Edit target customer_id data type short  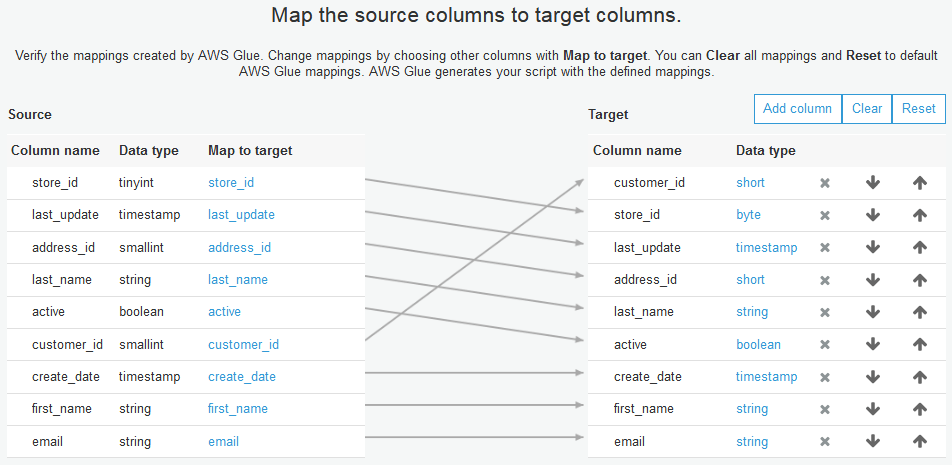[750, 182]
